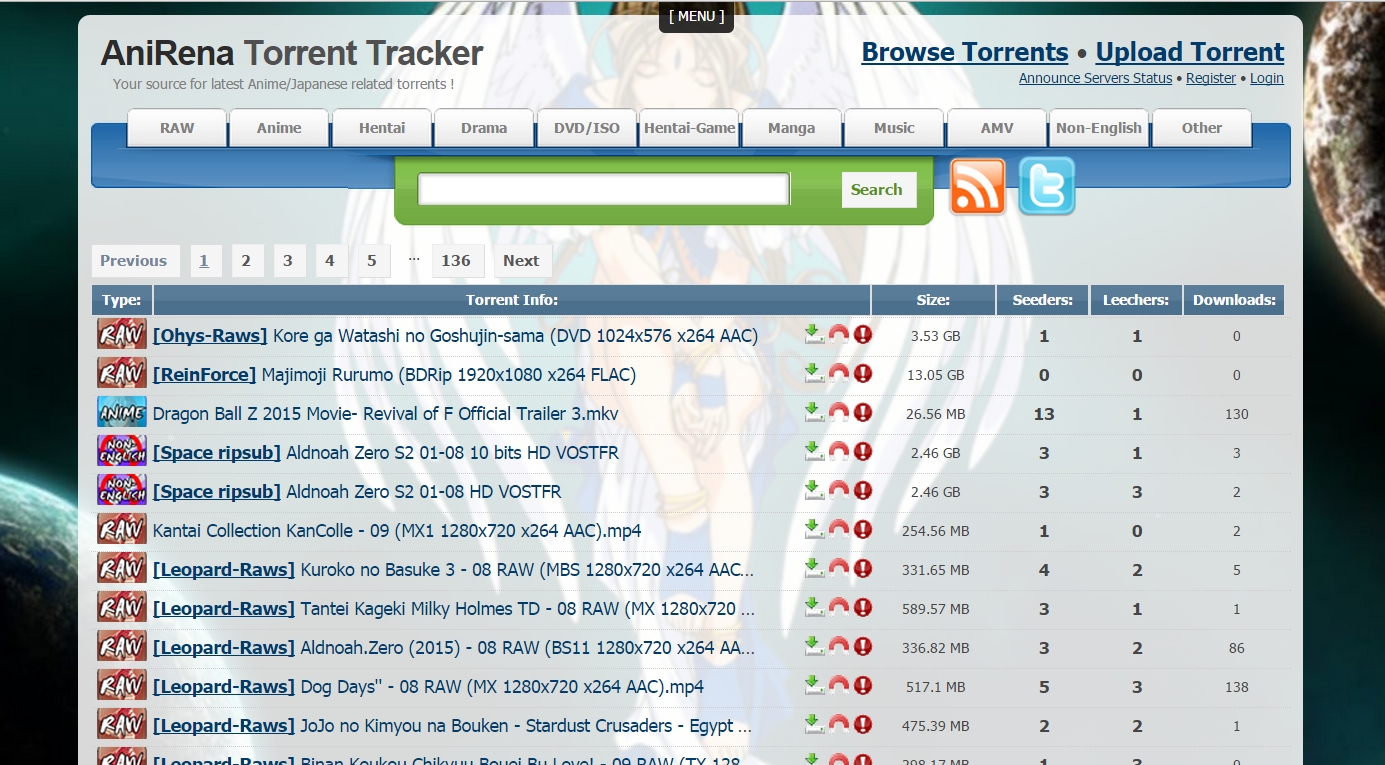Go to page 3 of results
1385x765 pixels.
point(288,261)
